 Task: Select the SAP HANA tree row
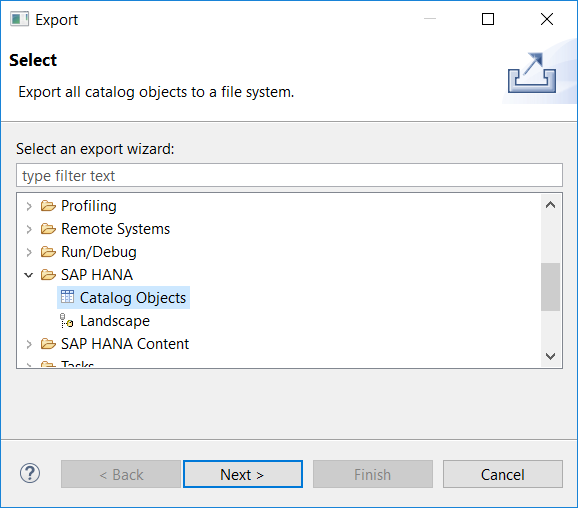[97, 275]
